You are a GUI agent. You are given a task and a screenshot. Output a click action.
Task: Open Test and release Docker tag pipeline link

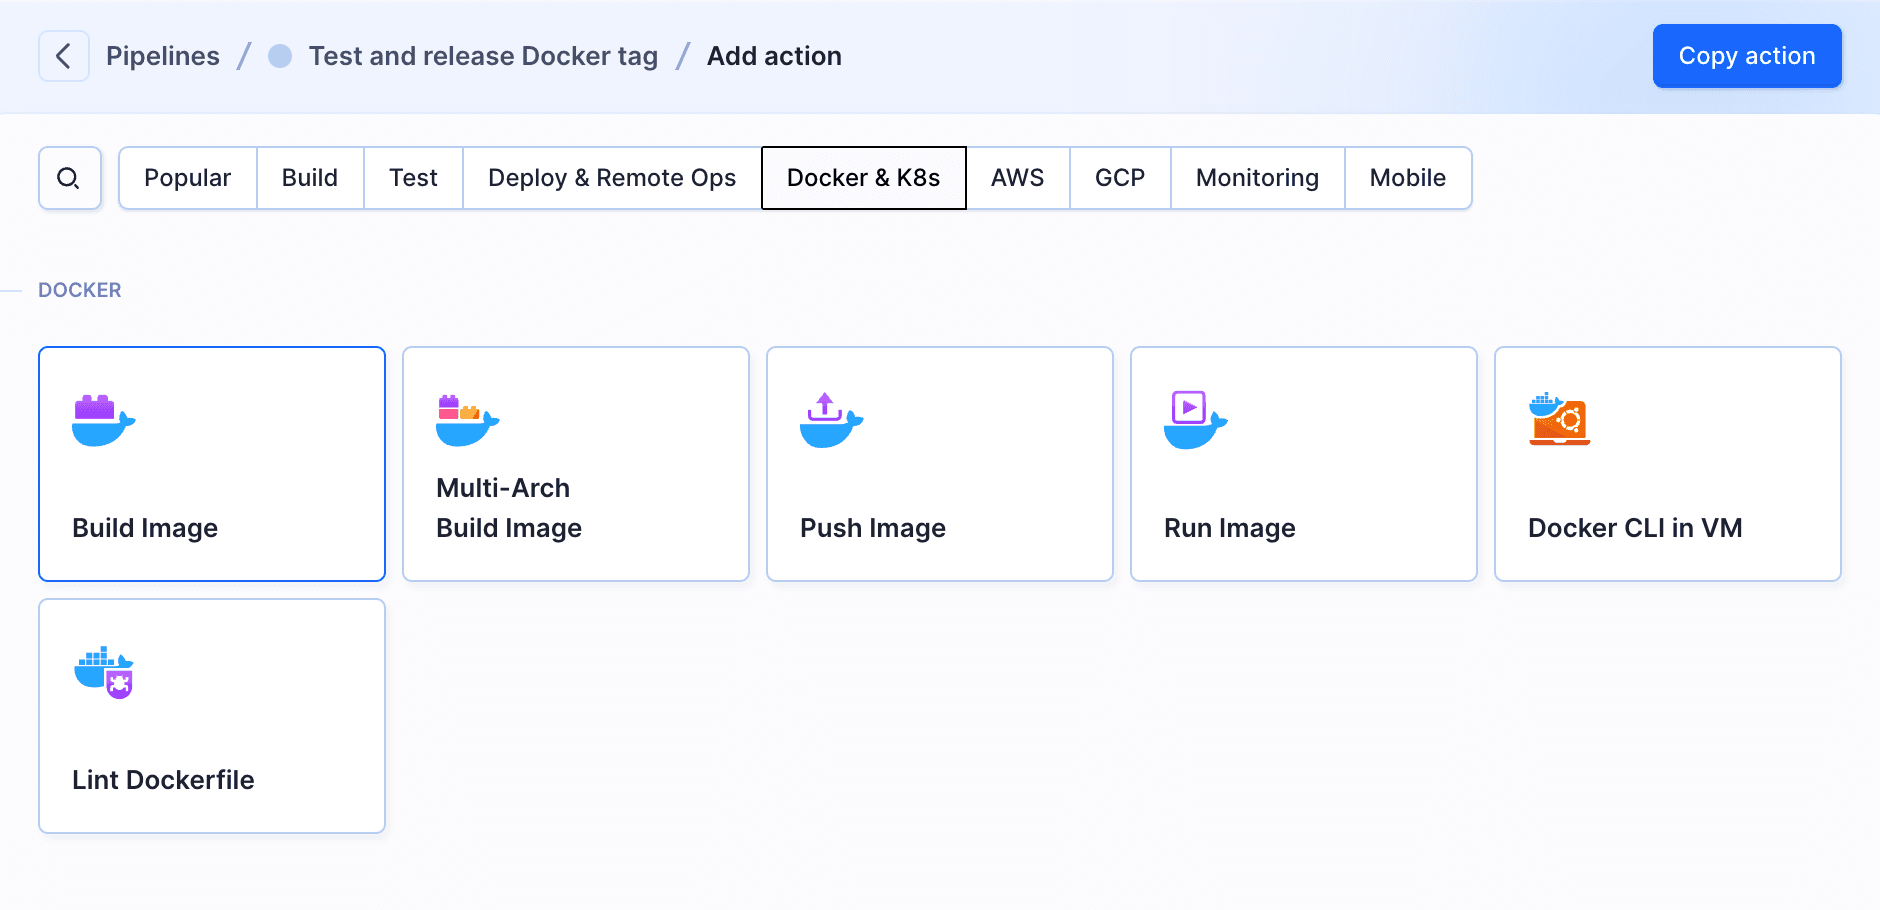pyautogui.click(x=483, y=56)
